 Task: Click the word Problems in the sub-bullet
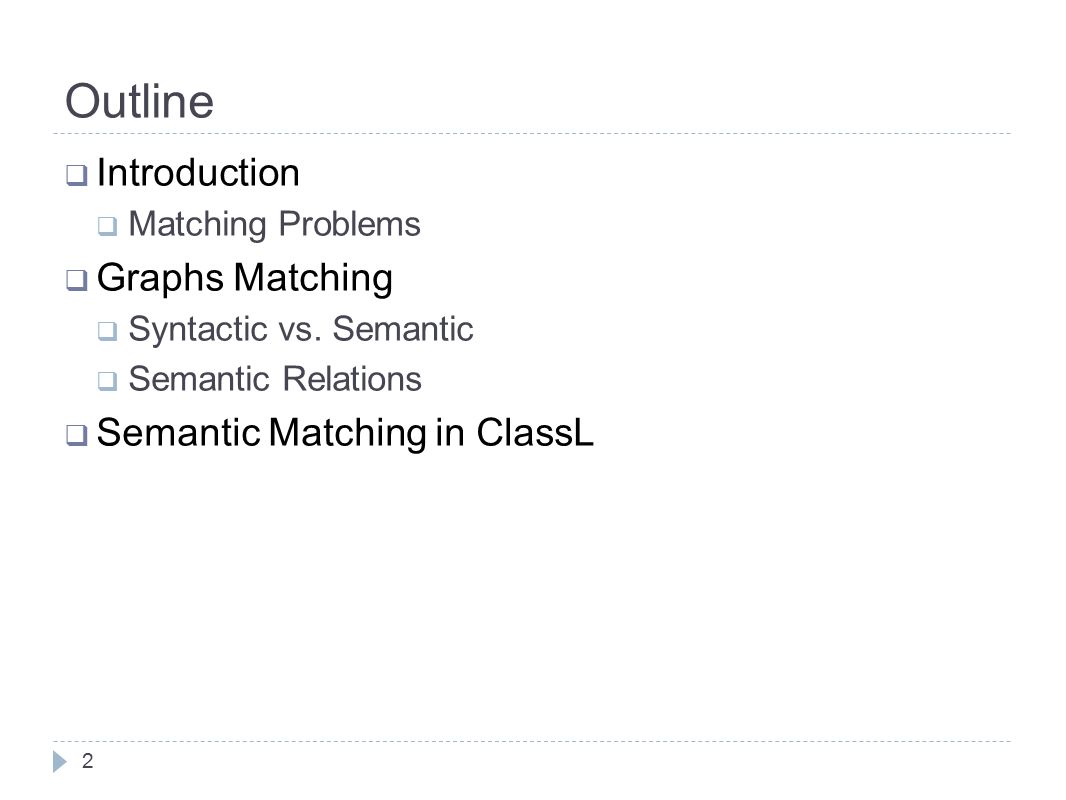(x=350, y=224)
